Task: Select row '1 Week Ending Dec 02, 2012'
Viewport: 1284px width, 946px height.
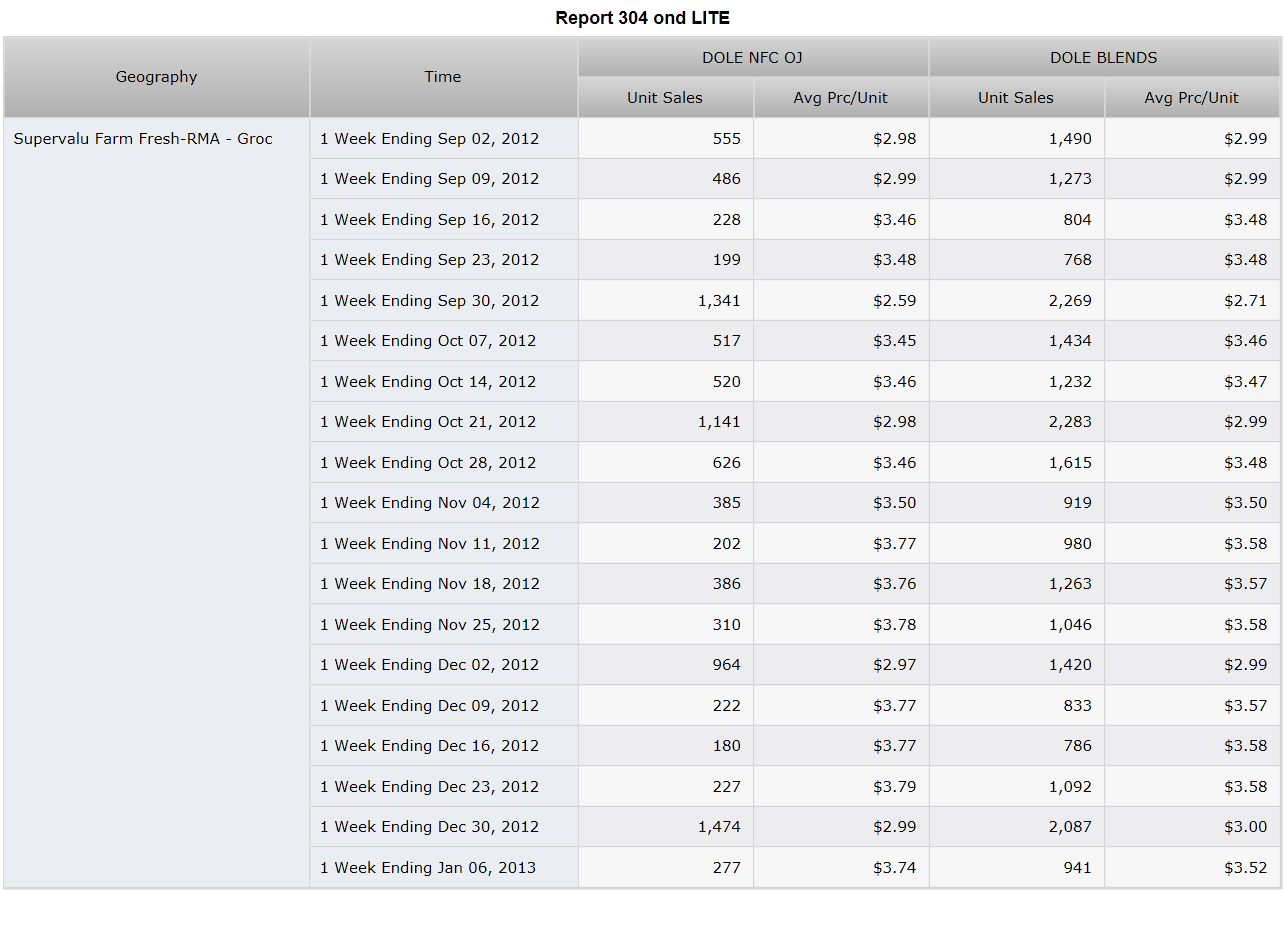Action: click(443, 665)
